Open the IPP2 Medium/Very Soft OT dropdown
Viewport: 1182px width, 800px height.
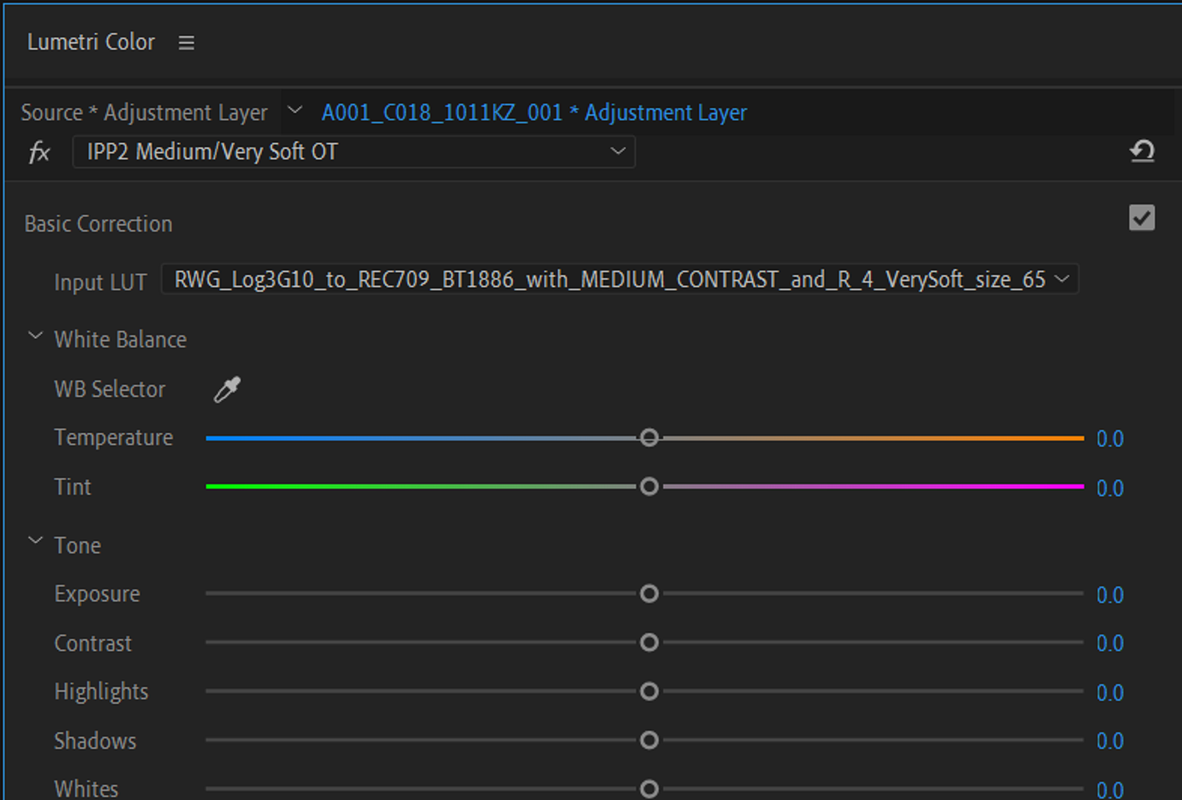click(x=354, y=152)
